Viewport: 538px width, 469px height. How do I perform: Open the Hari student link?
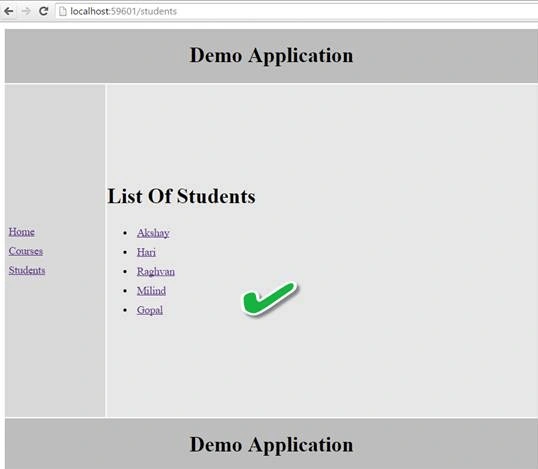[146, 252]
